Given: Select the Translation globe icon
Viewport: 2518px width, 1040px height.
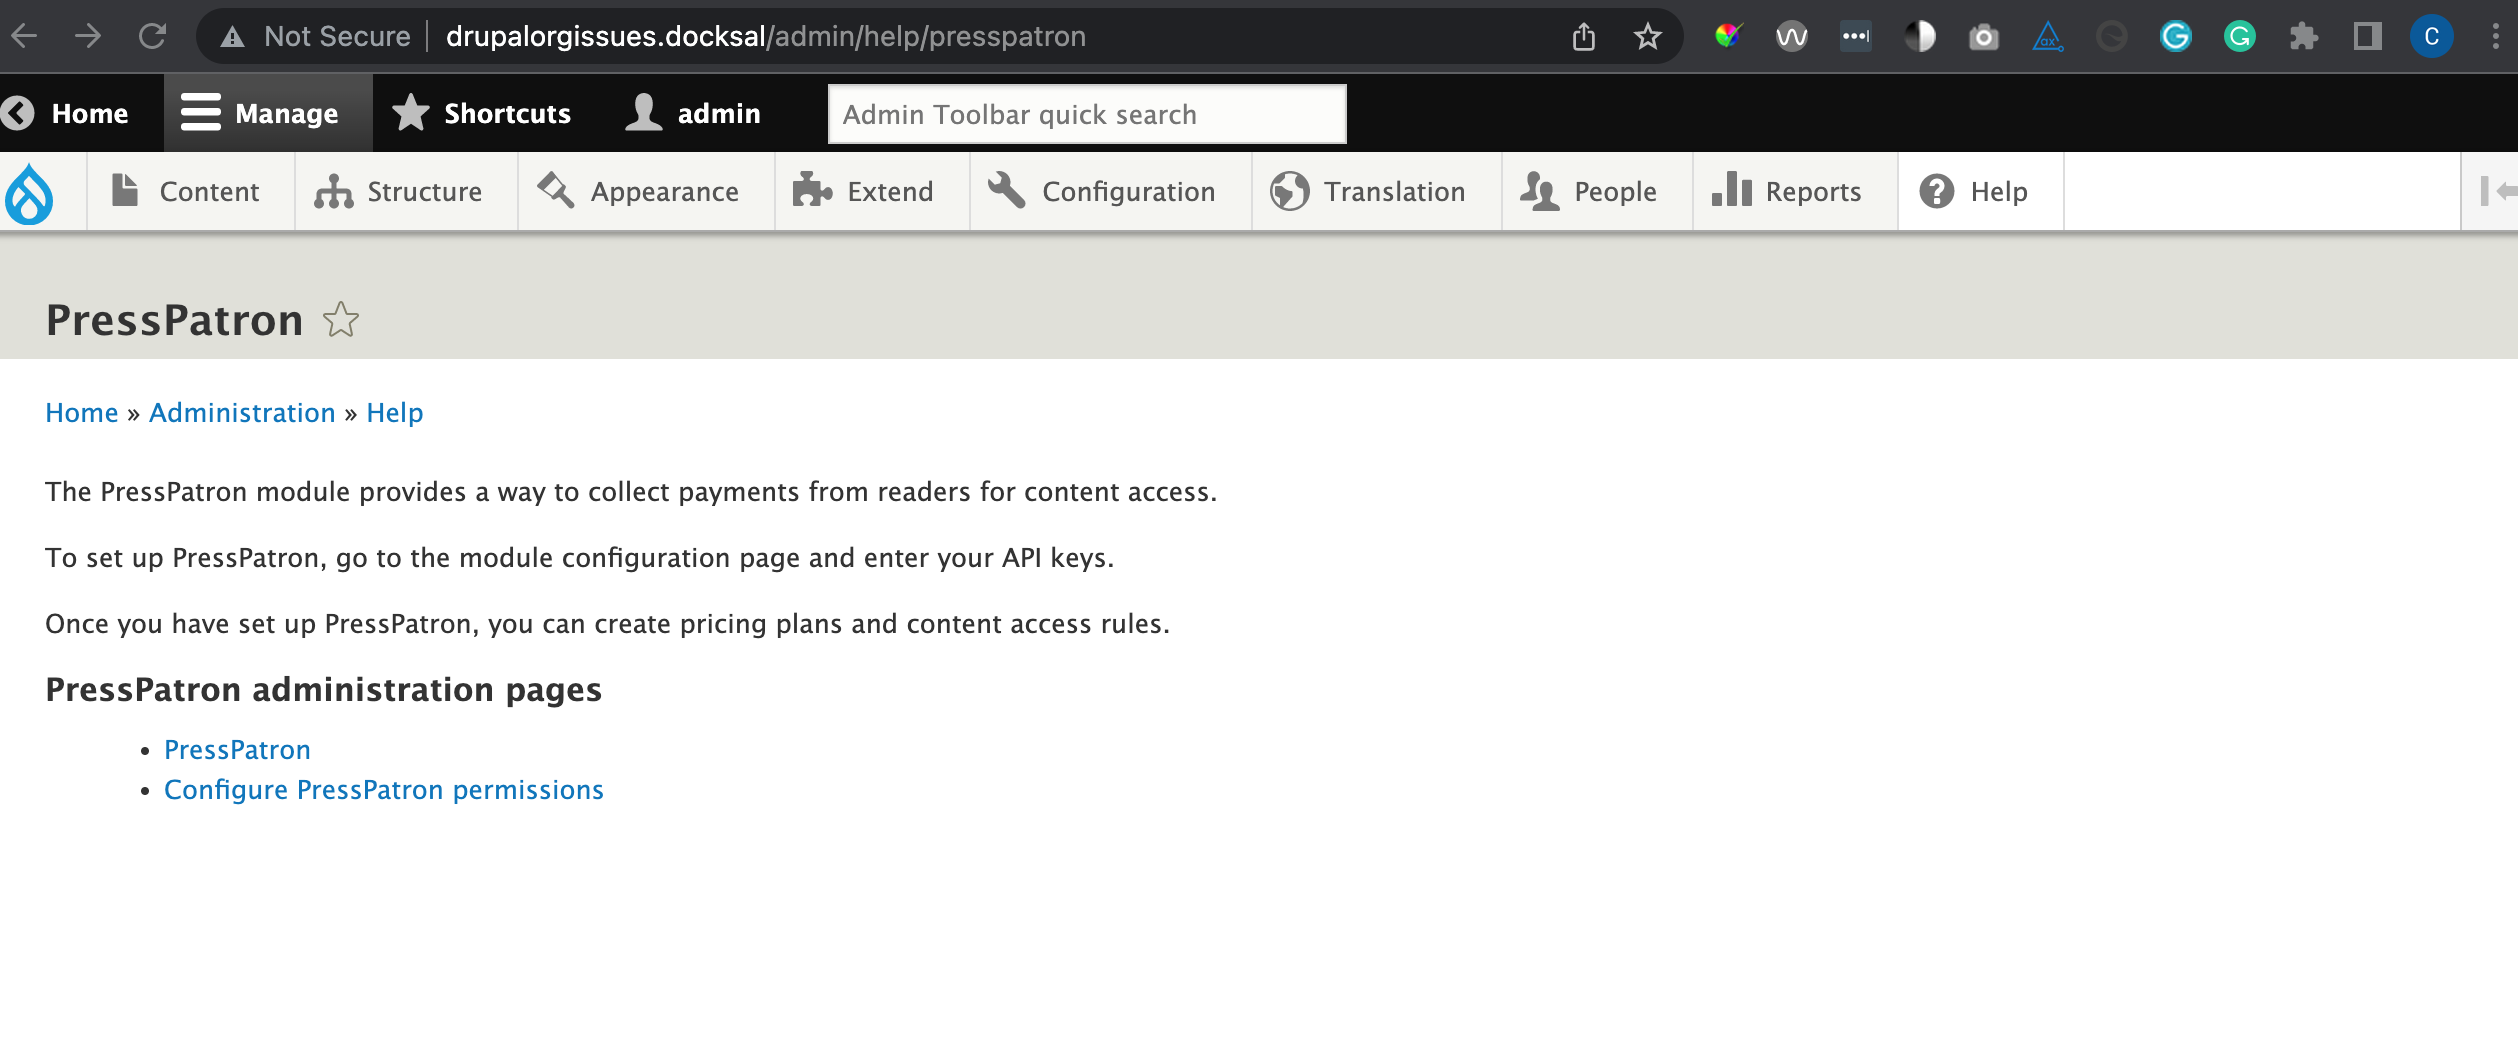Looking at the screenshot, I should 1289,191.
